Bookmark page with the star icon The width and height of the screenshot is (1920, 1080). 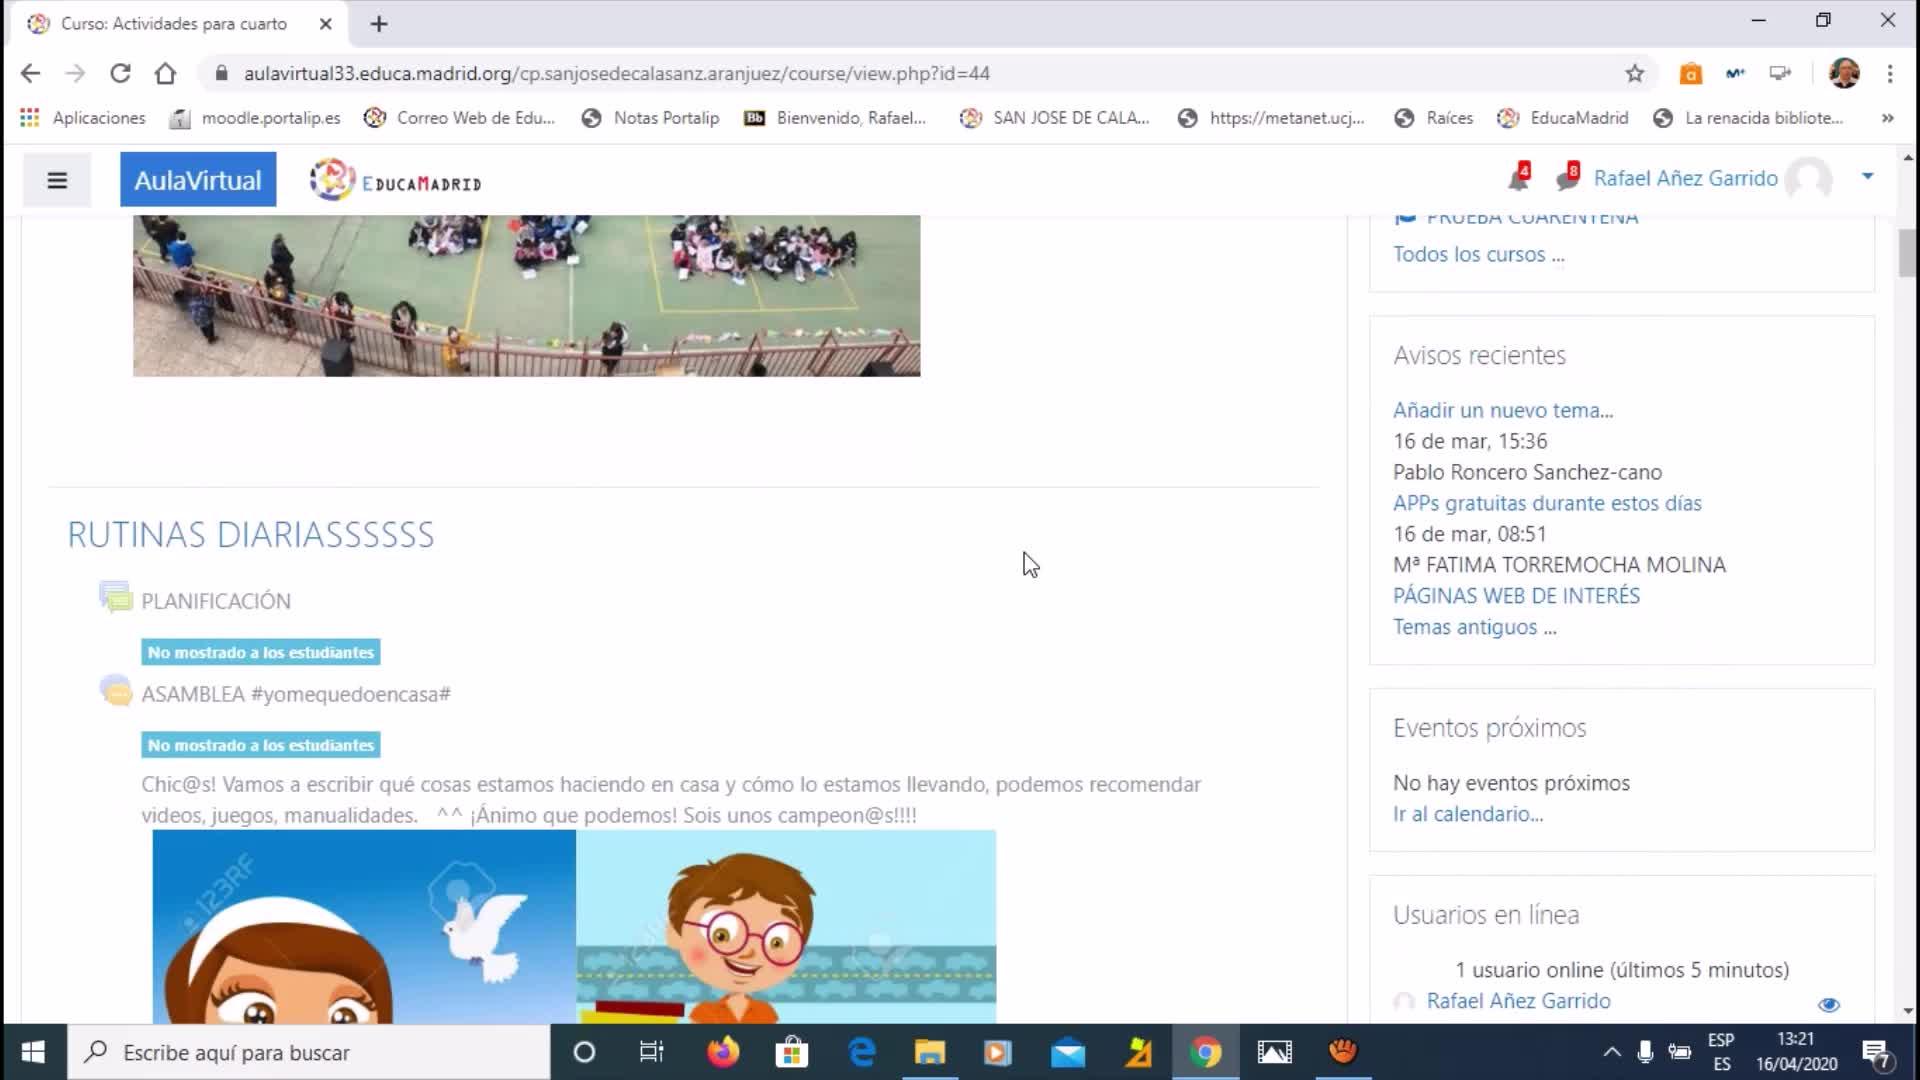(1634, 73)
